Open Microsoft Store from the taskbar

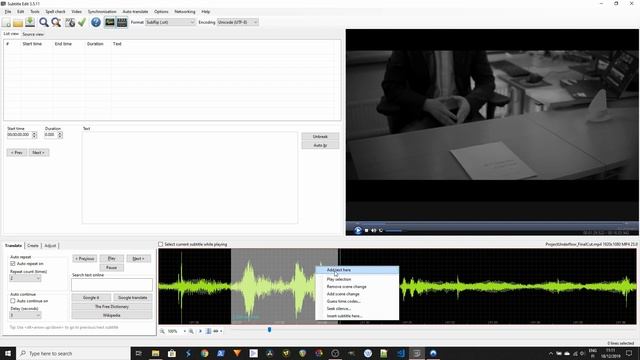point(172,353)
